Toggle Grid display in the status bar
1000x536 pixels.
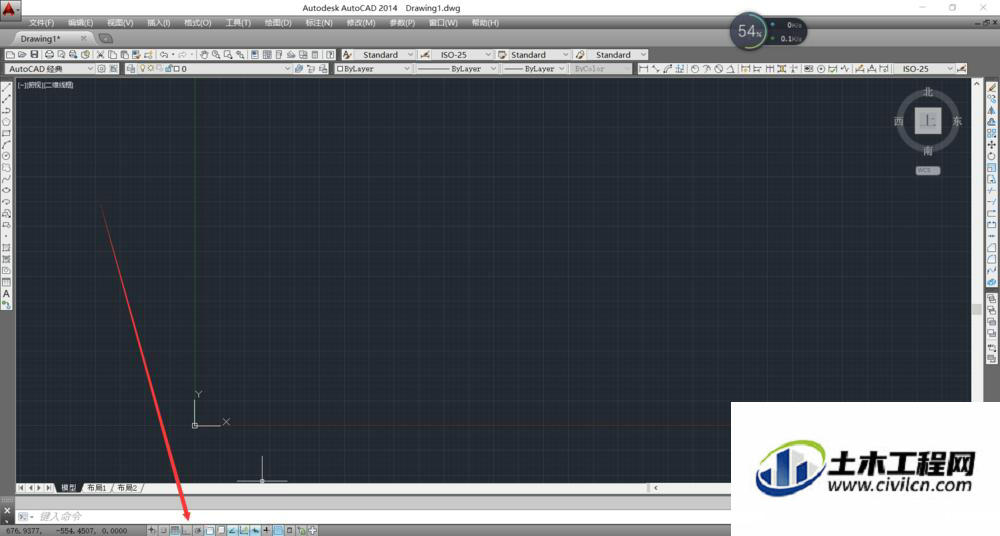tap(175, 530)
